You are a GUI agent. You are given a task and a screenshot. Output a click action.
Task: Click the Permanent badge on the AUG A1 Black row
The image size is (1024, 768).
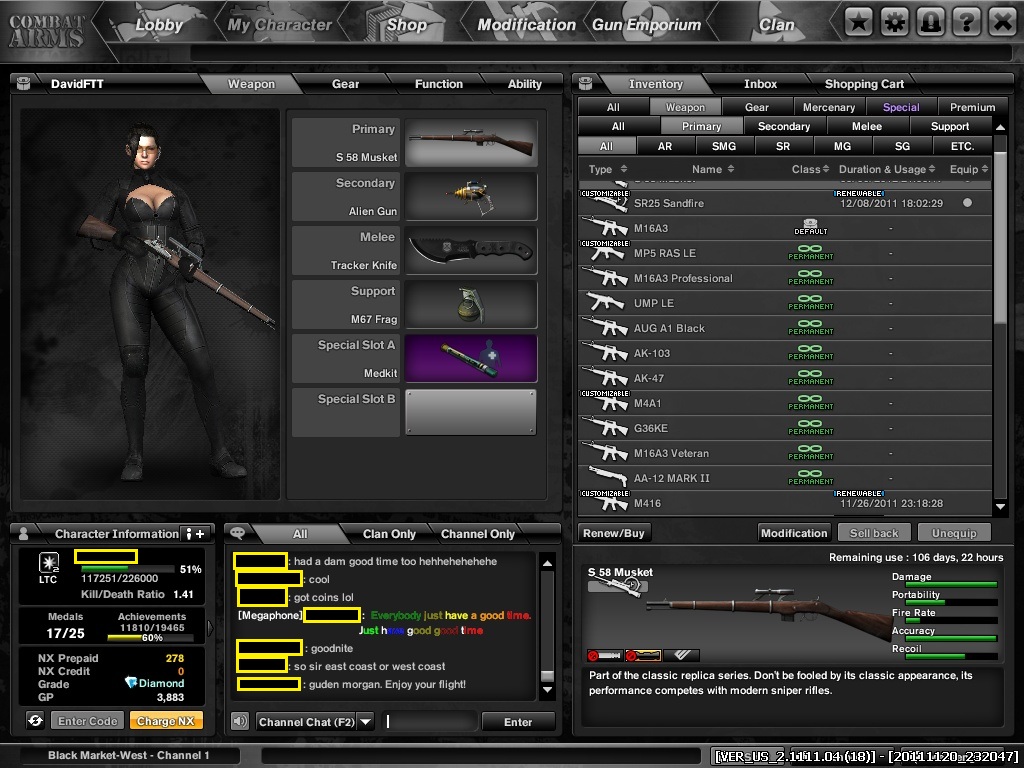810,328
